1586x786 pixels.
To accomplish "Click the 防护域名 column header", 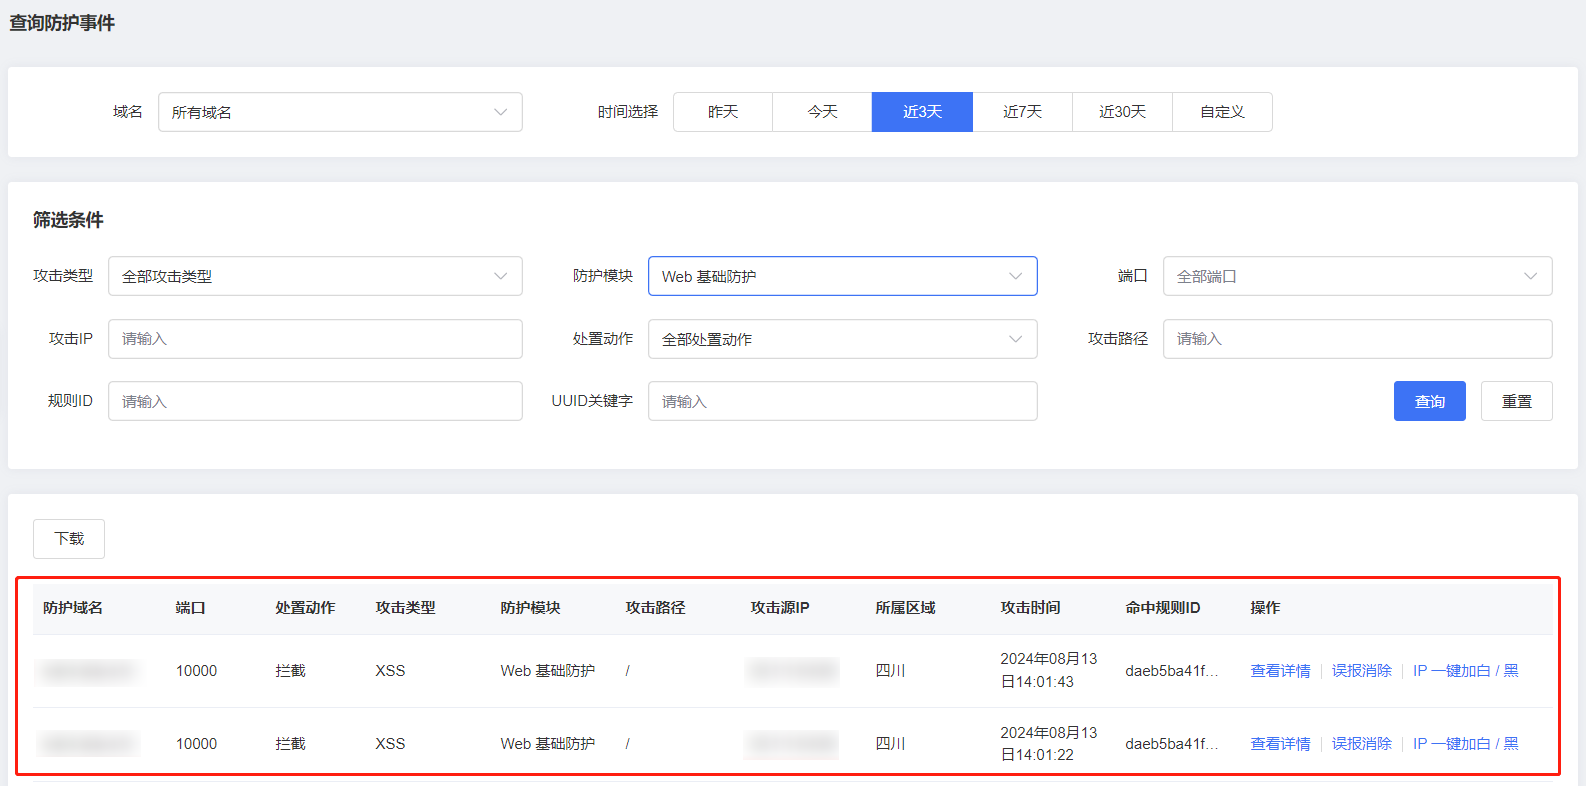I will coord(73,608).
